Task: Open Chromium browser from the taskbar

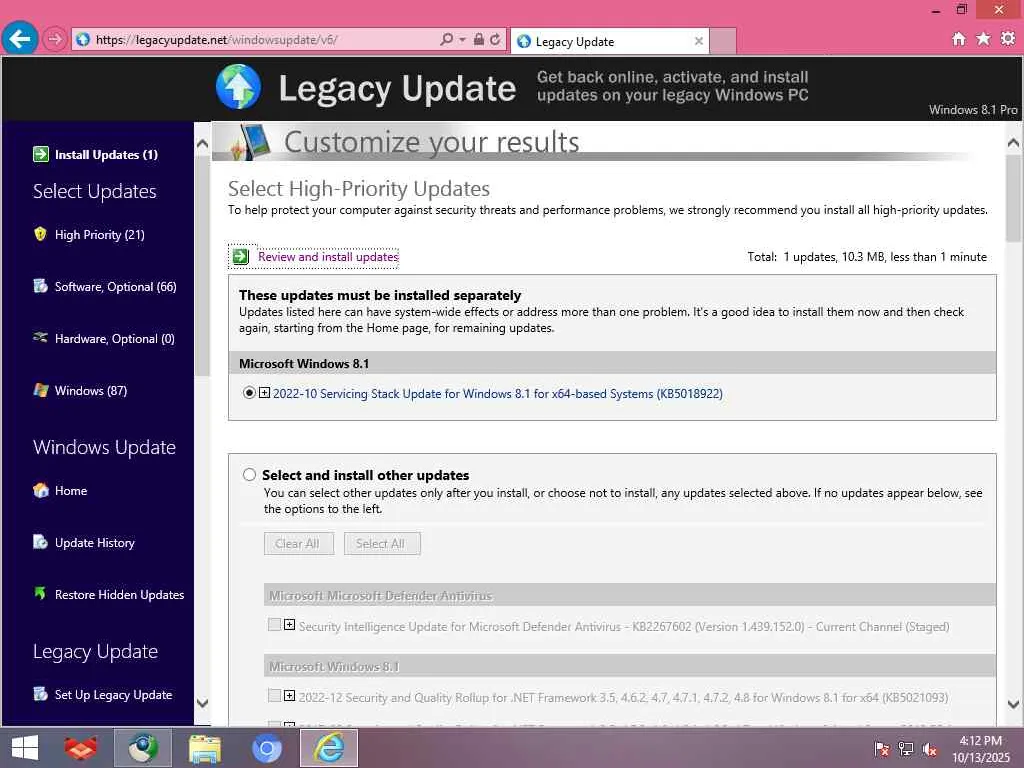Action: (266, 748)
